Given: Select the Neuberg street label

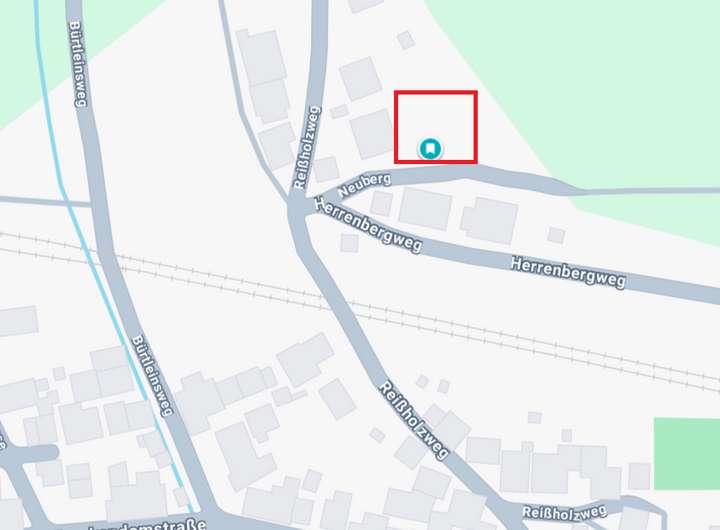Looking at the screenshot, I should click(x=365, y=185).
